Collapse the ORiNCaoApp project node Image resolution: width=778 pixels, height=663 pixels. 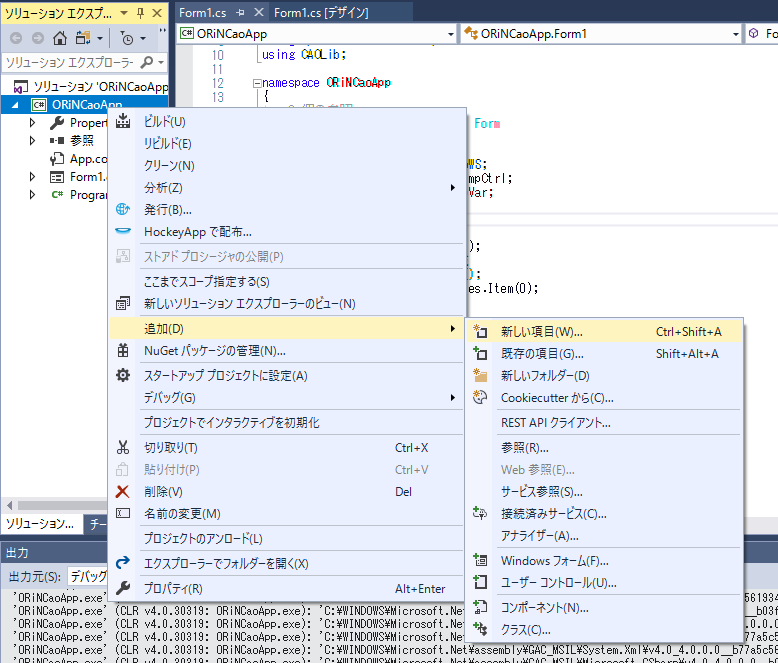[x=15, y=105]
